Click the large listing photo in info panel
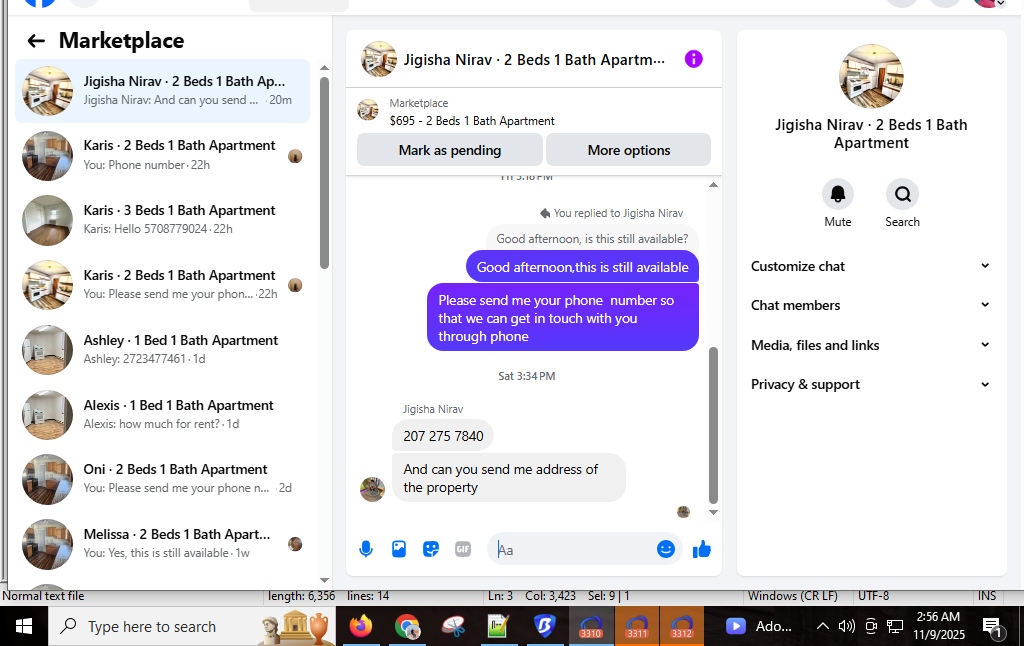The height and width of the screenshot is (646, 1024). (871, 76)
